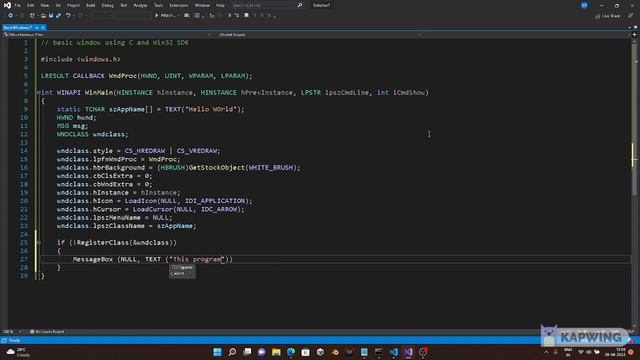Image resolution: width=640 pixels, height=360 pixels.
Task: Open Microsoft Edge from taskbar
Action: (x=291, y=352)
